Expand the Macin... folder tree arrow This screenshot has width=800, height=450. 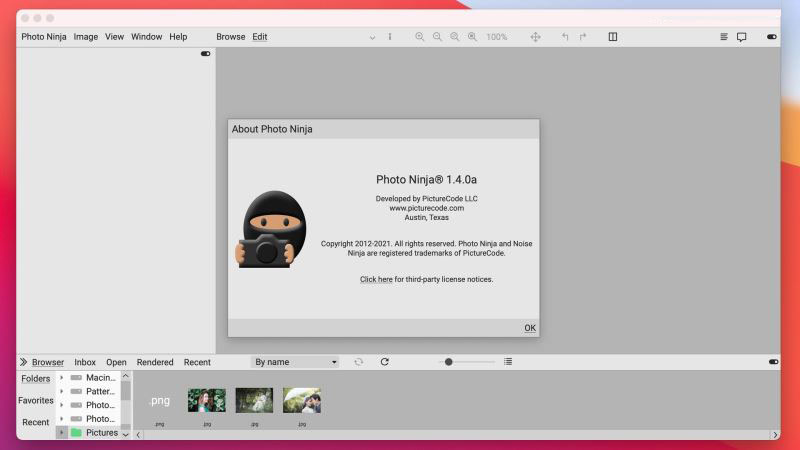(61, 378)
